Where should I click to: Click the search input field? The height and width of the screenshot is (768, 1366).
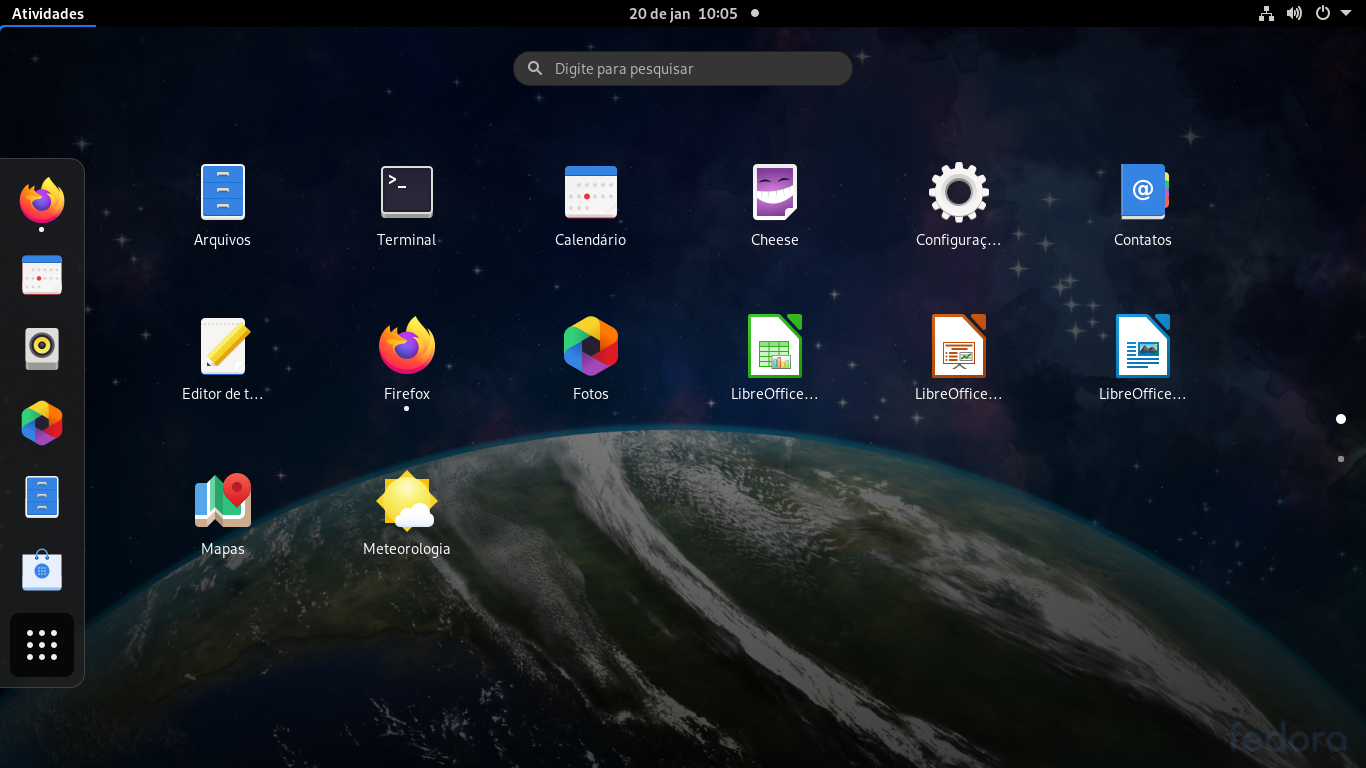(x=683, y=68)
